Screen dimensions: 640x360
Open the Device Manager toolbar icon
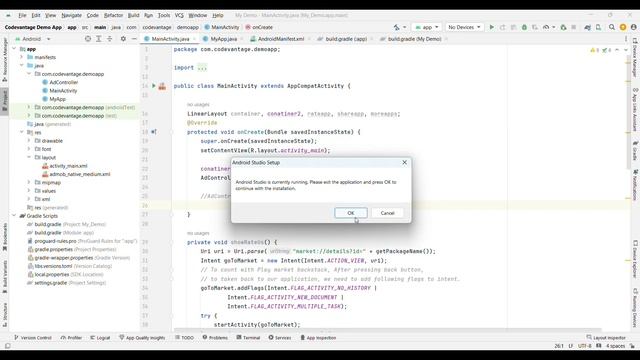tap(598, 27)
